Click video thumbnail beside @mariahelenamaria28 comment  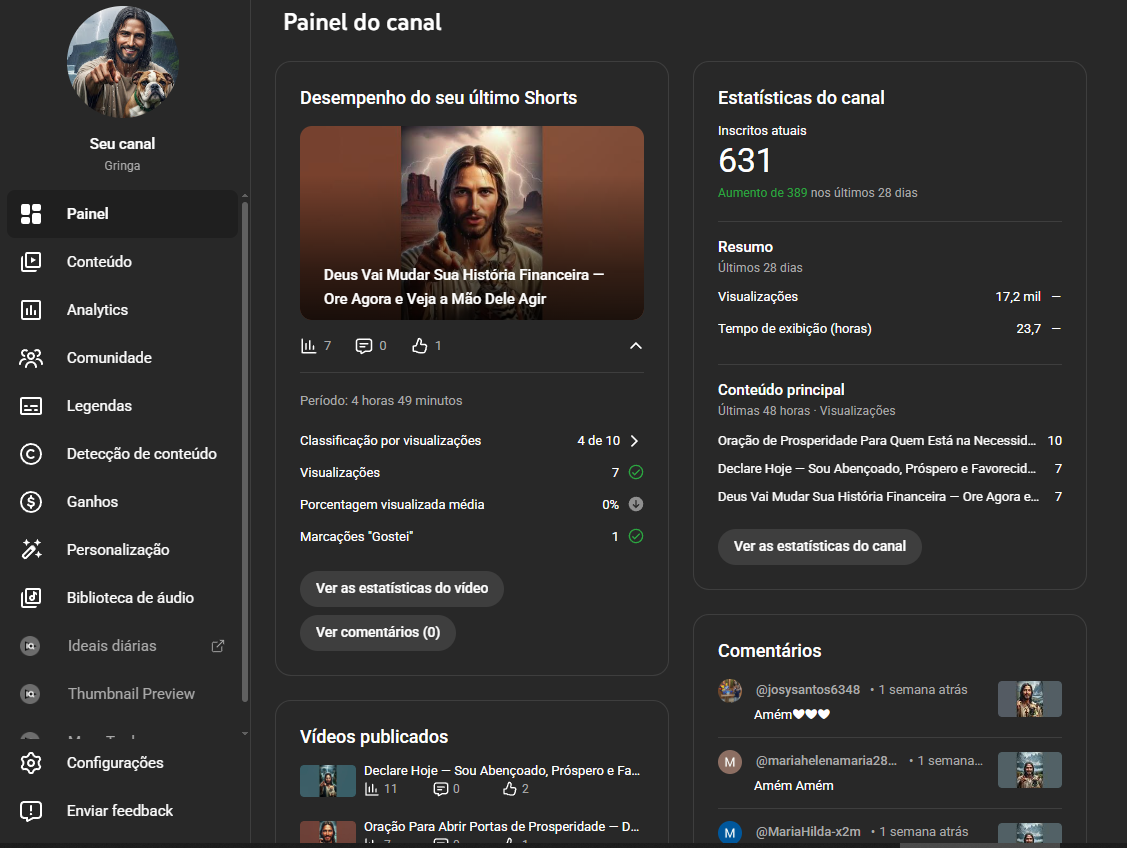(1030, 770)
